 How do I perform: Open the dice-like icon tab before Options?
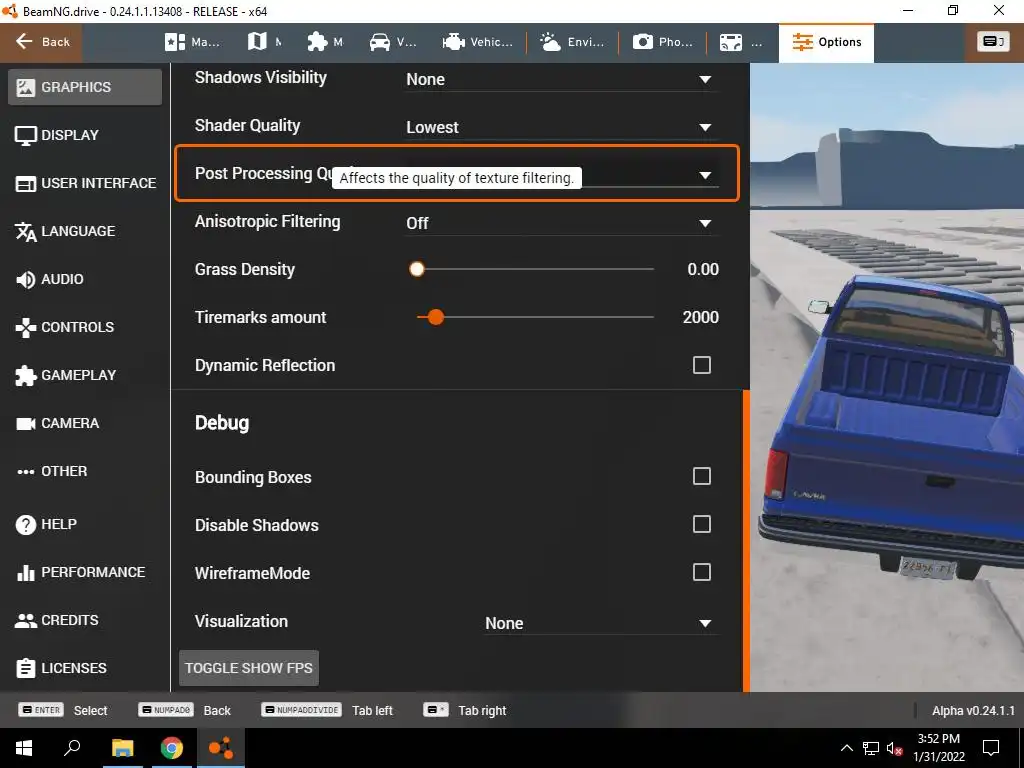(741, 42)
